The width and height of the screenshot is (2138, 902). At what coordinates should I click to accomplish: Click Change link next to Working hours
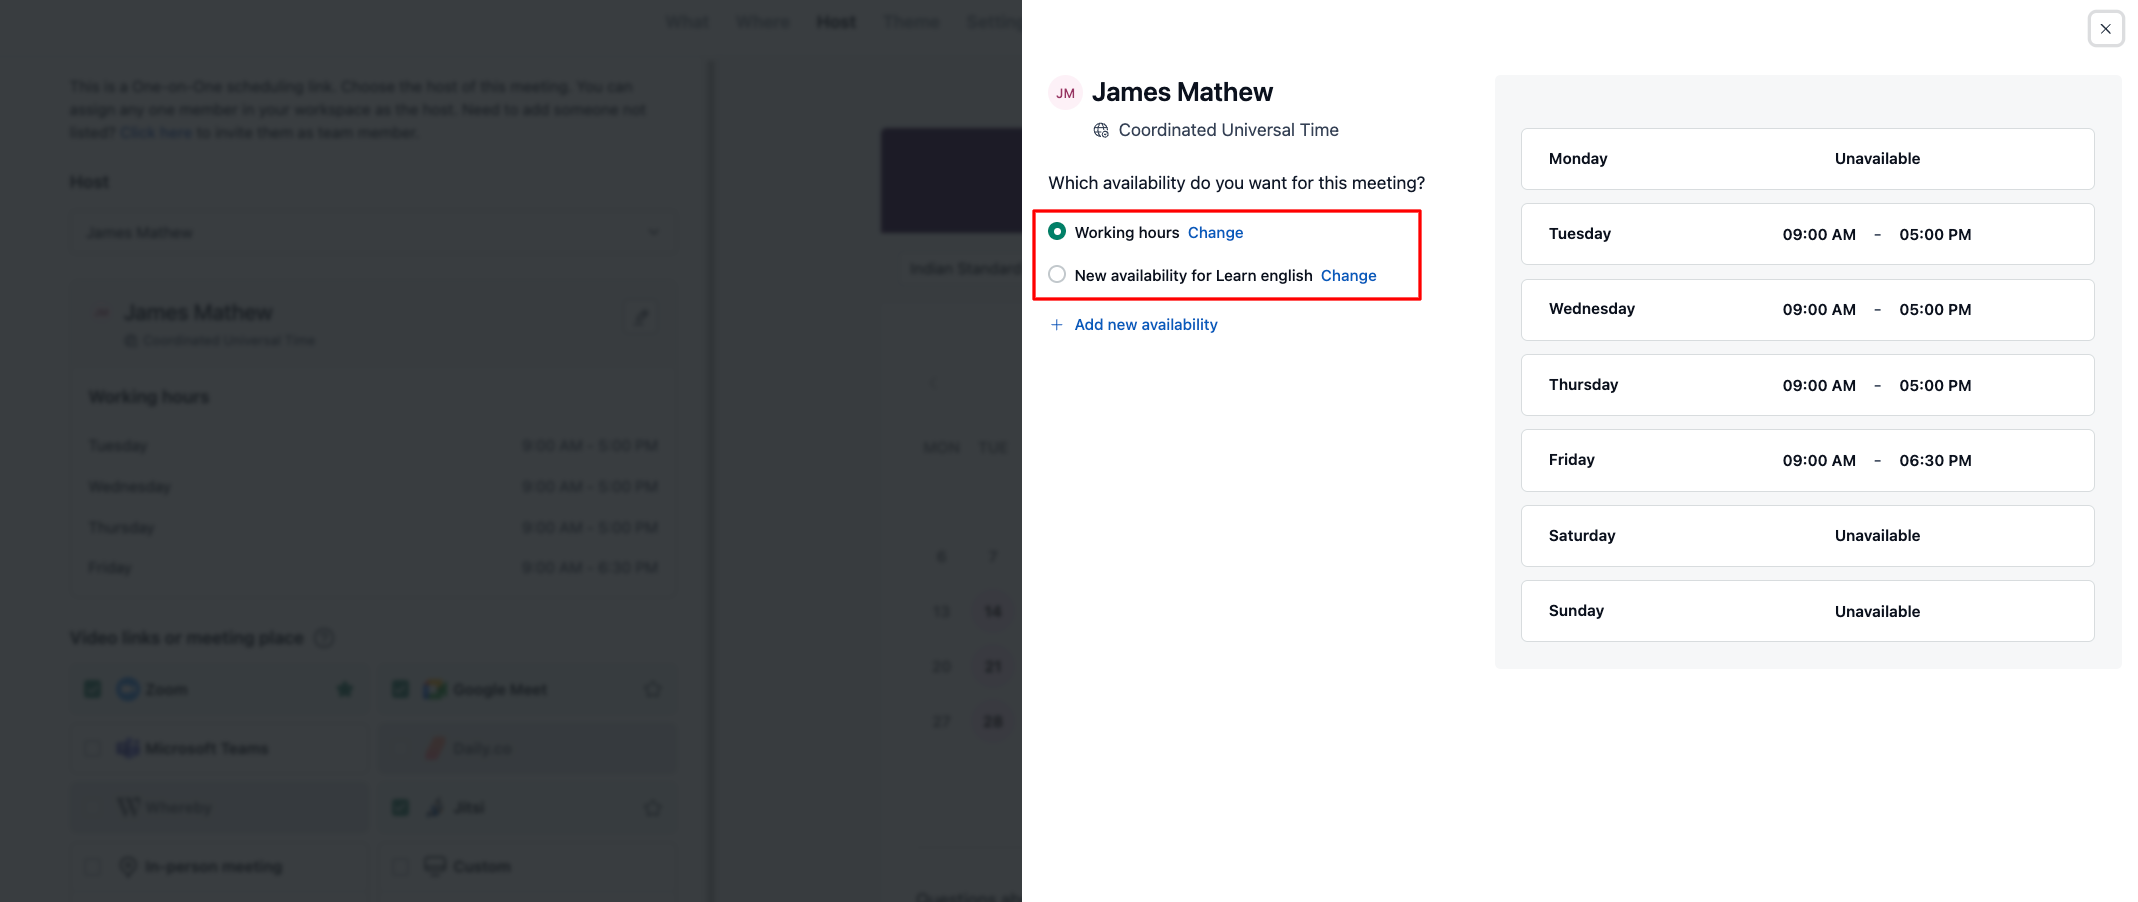pyautogui.click(x=1215, y=233)
